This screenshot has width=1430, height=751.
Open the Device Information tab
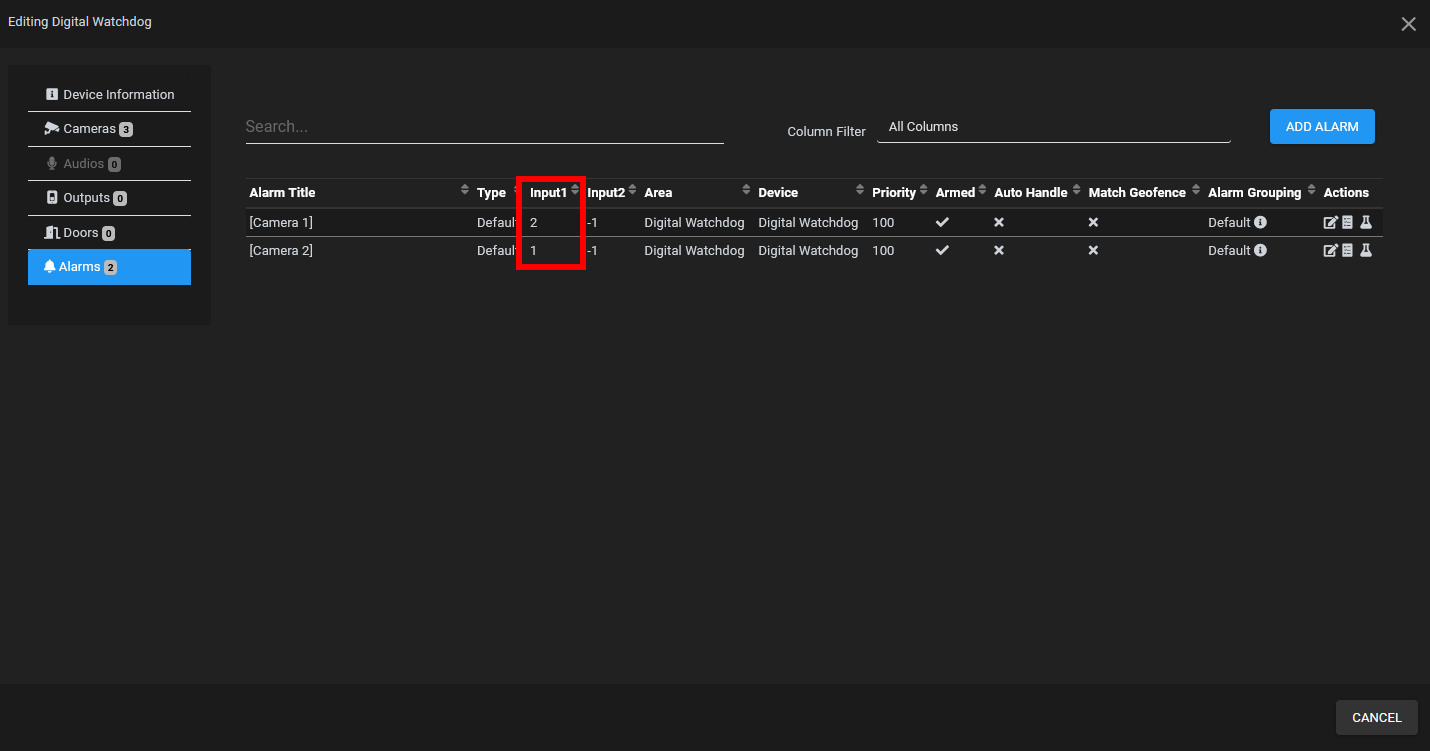[x=109, y=94]
